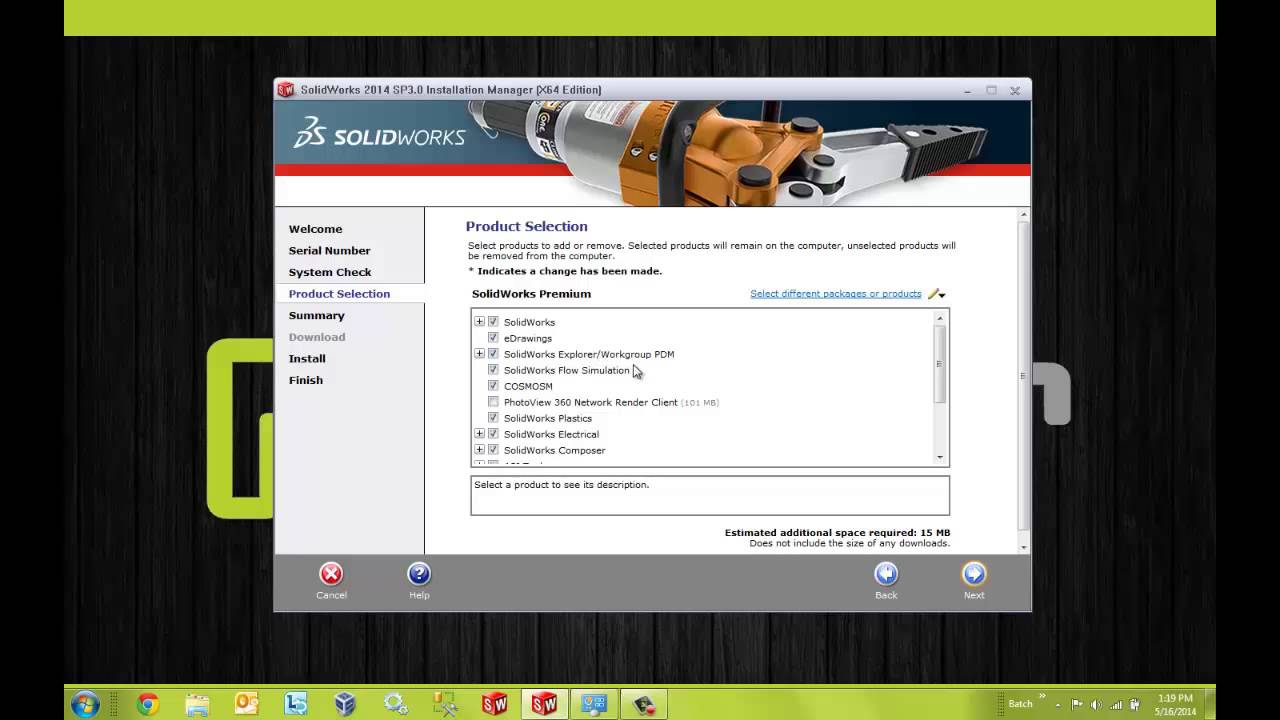1280x720 pixels.
Task: Click the Action Center flag tray icon
Action: (x=1077, y=704)
